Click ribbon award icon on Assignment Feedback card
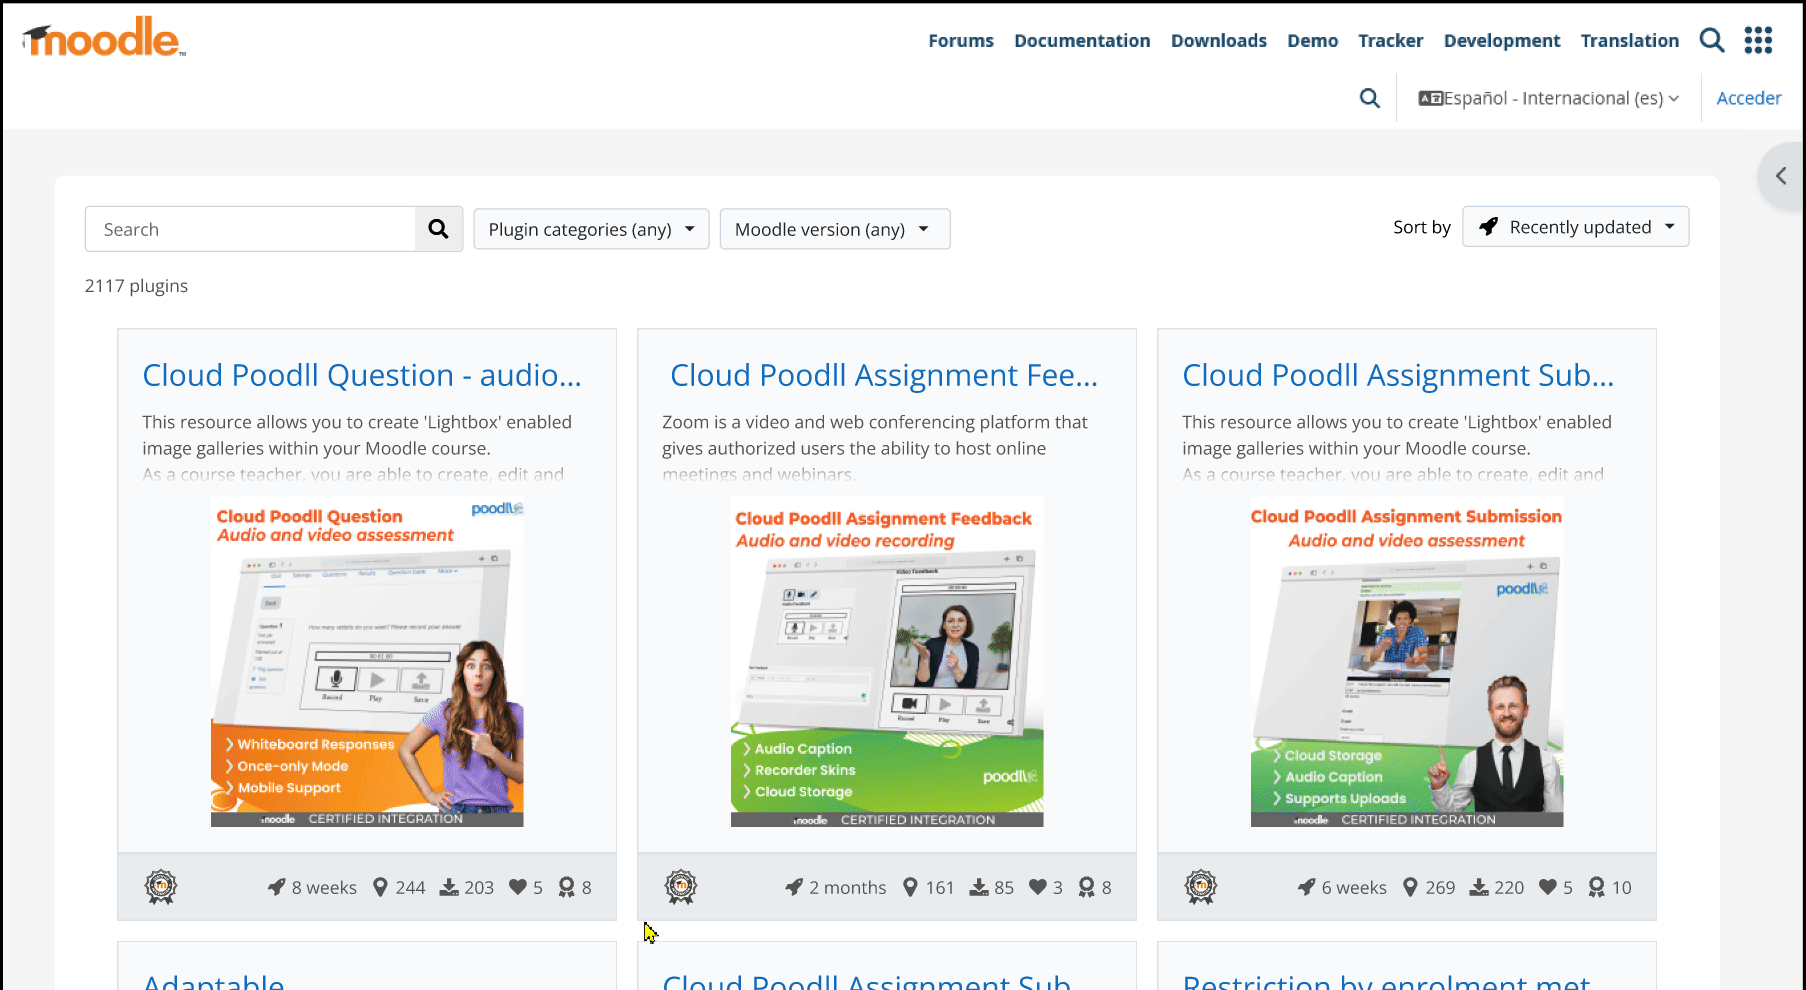The image size is (1806, 990). (x=1087, y=887)
